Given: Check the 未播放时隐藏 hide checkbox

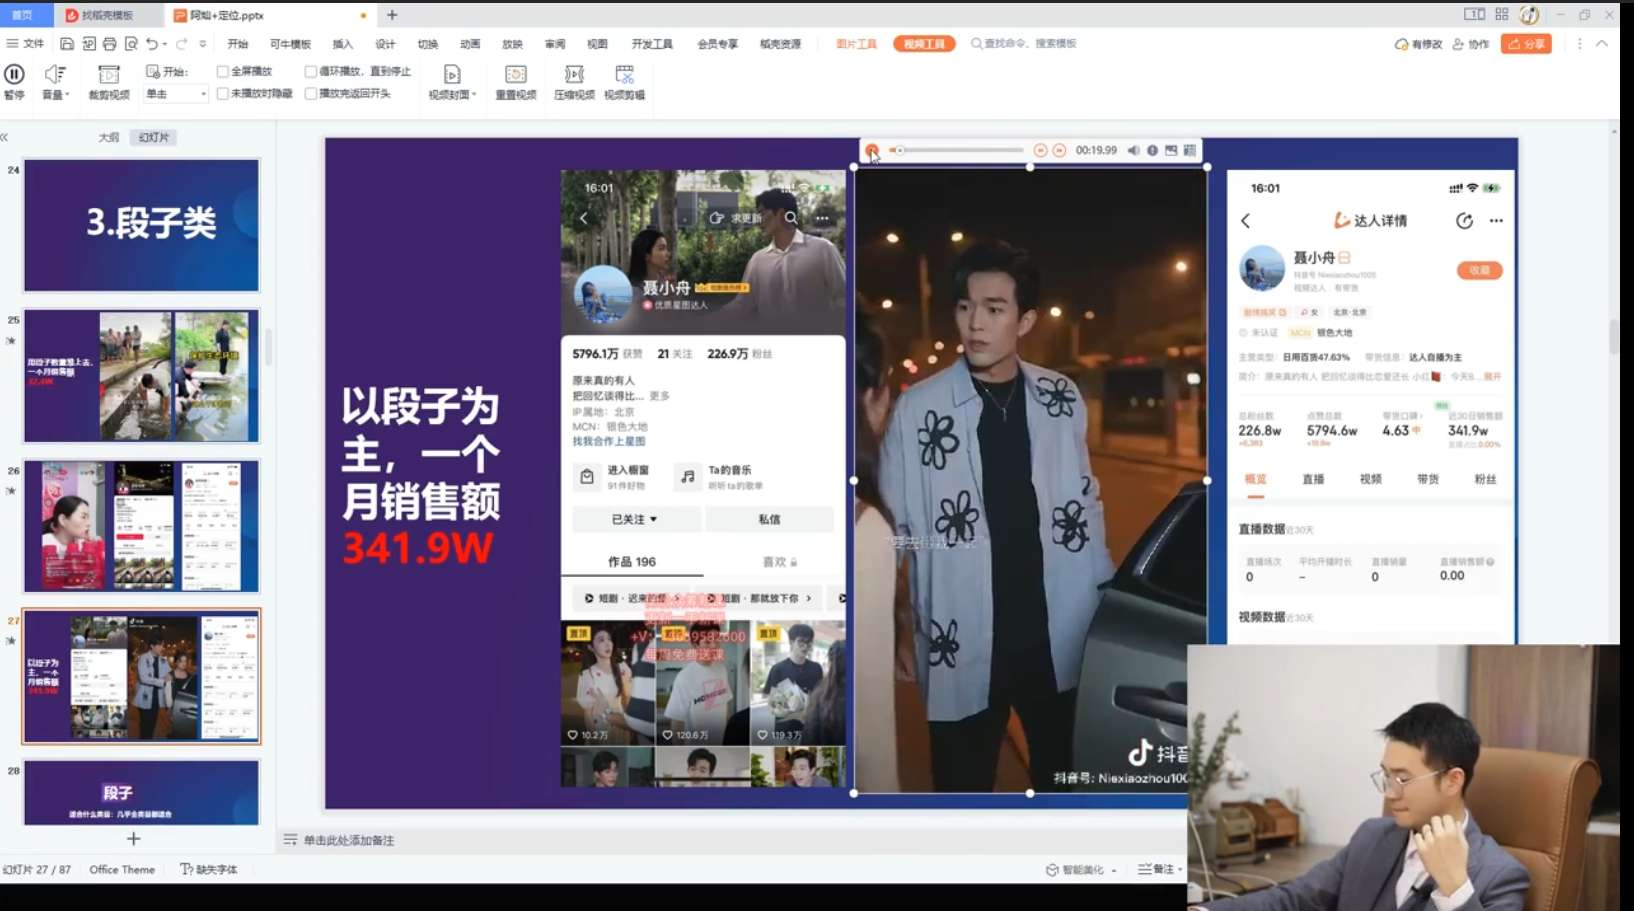Looking at the screenshot, I should (x=223, y=94).
